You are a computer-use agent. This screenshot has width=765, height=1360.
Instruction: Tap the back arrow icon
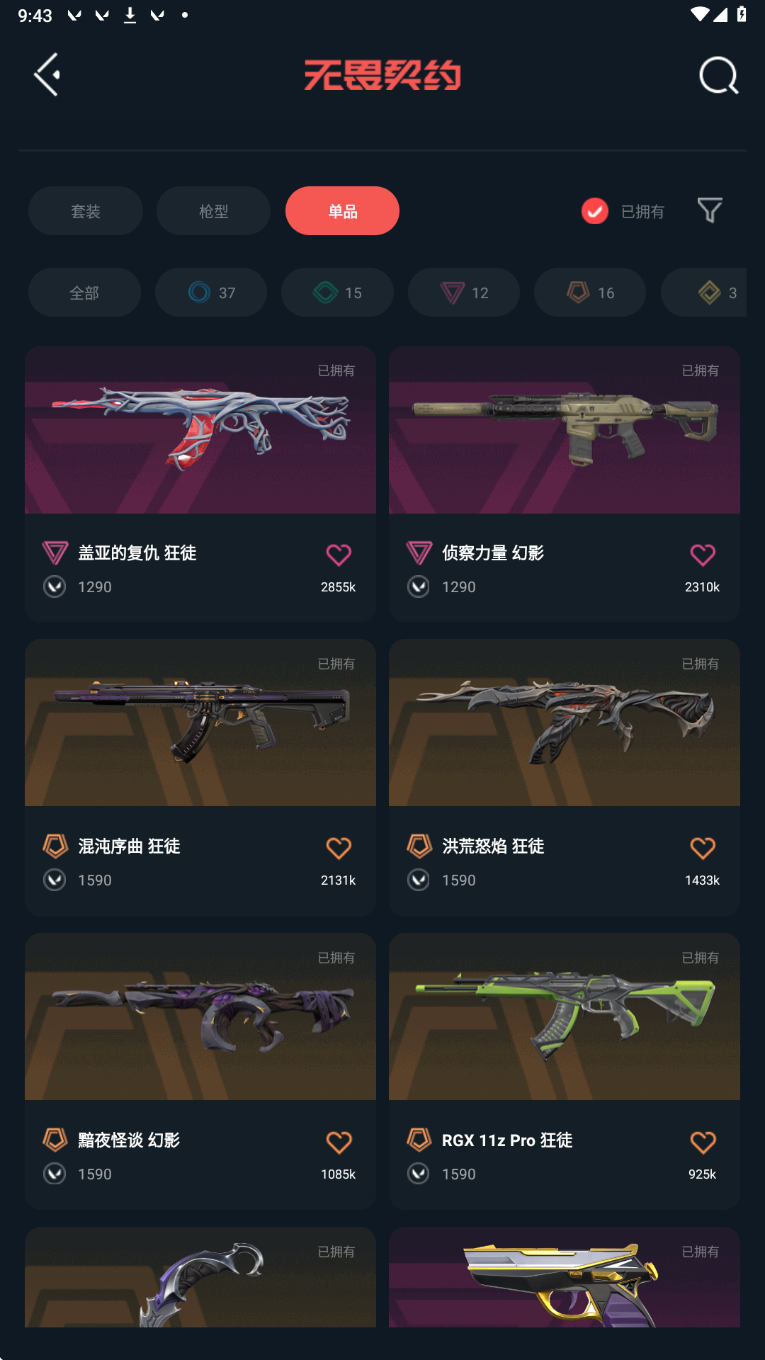click(46, 75)
